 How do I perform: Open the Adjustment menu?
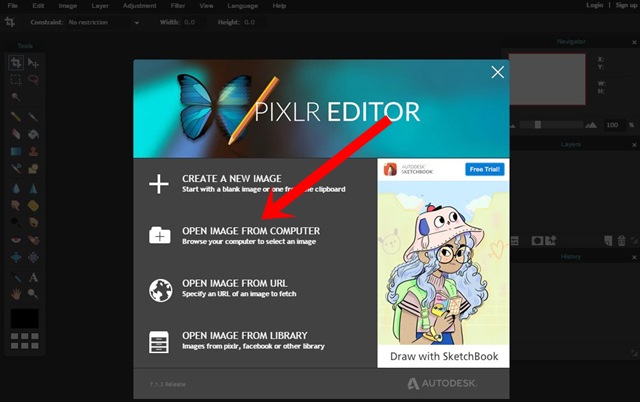[140, 6]
